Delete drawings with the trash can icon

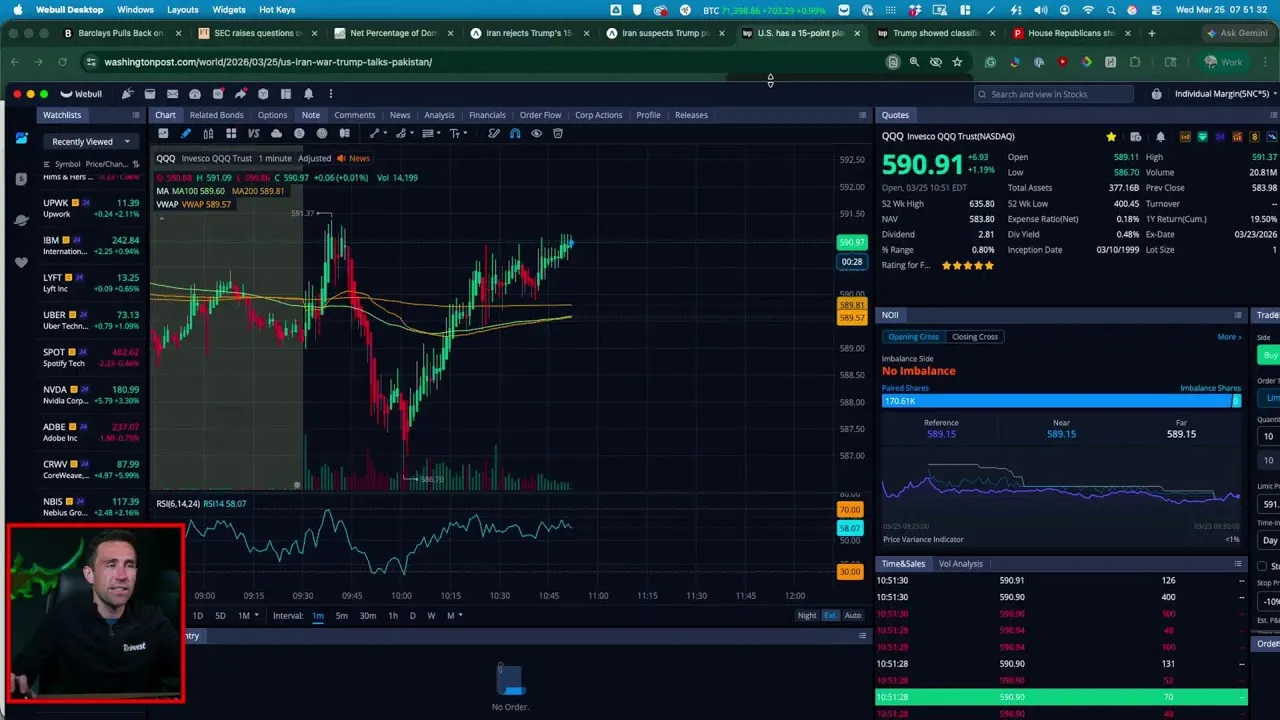click(558, 133)
